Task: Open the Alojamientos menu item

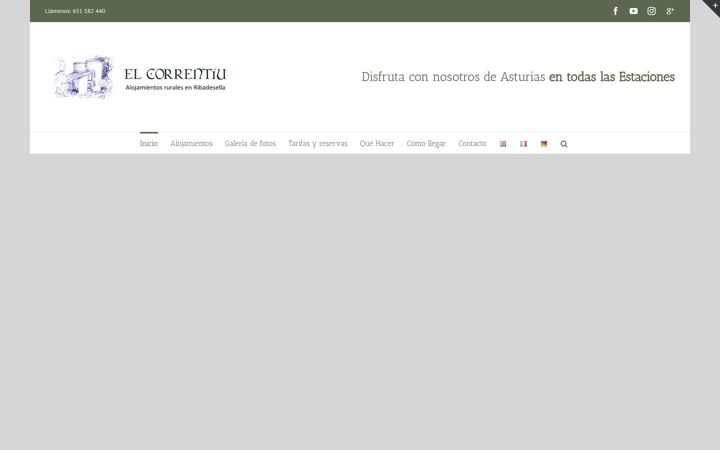Action: pyautogui.click(x=191, y=143)
